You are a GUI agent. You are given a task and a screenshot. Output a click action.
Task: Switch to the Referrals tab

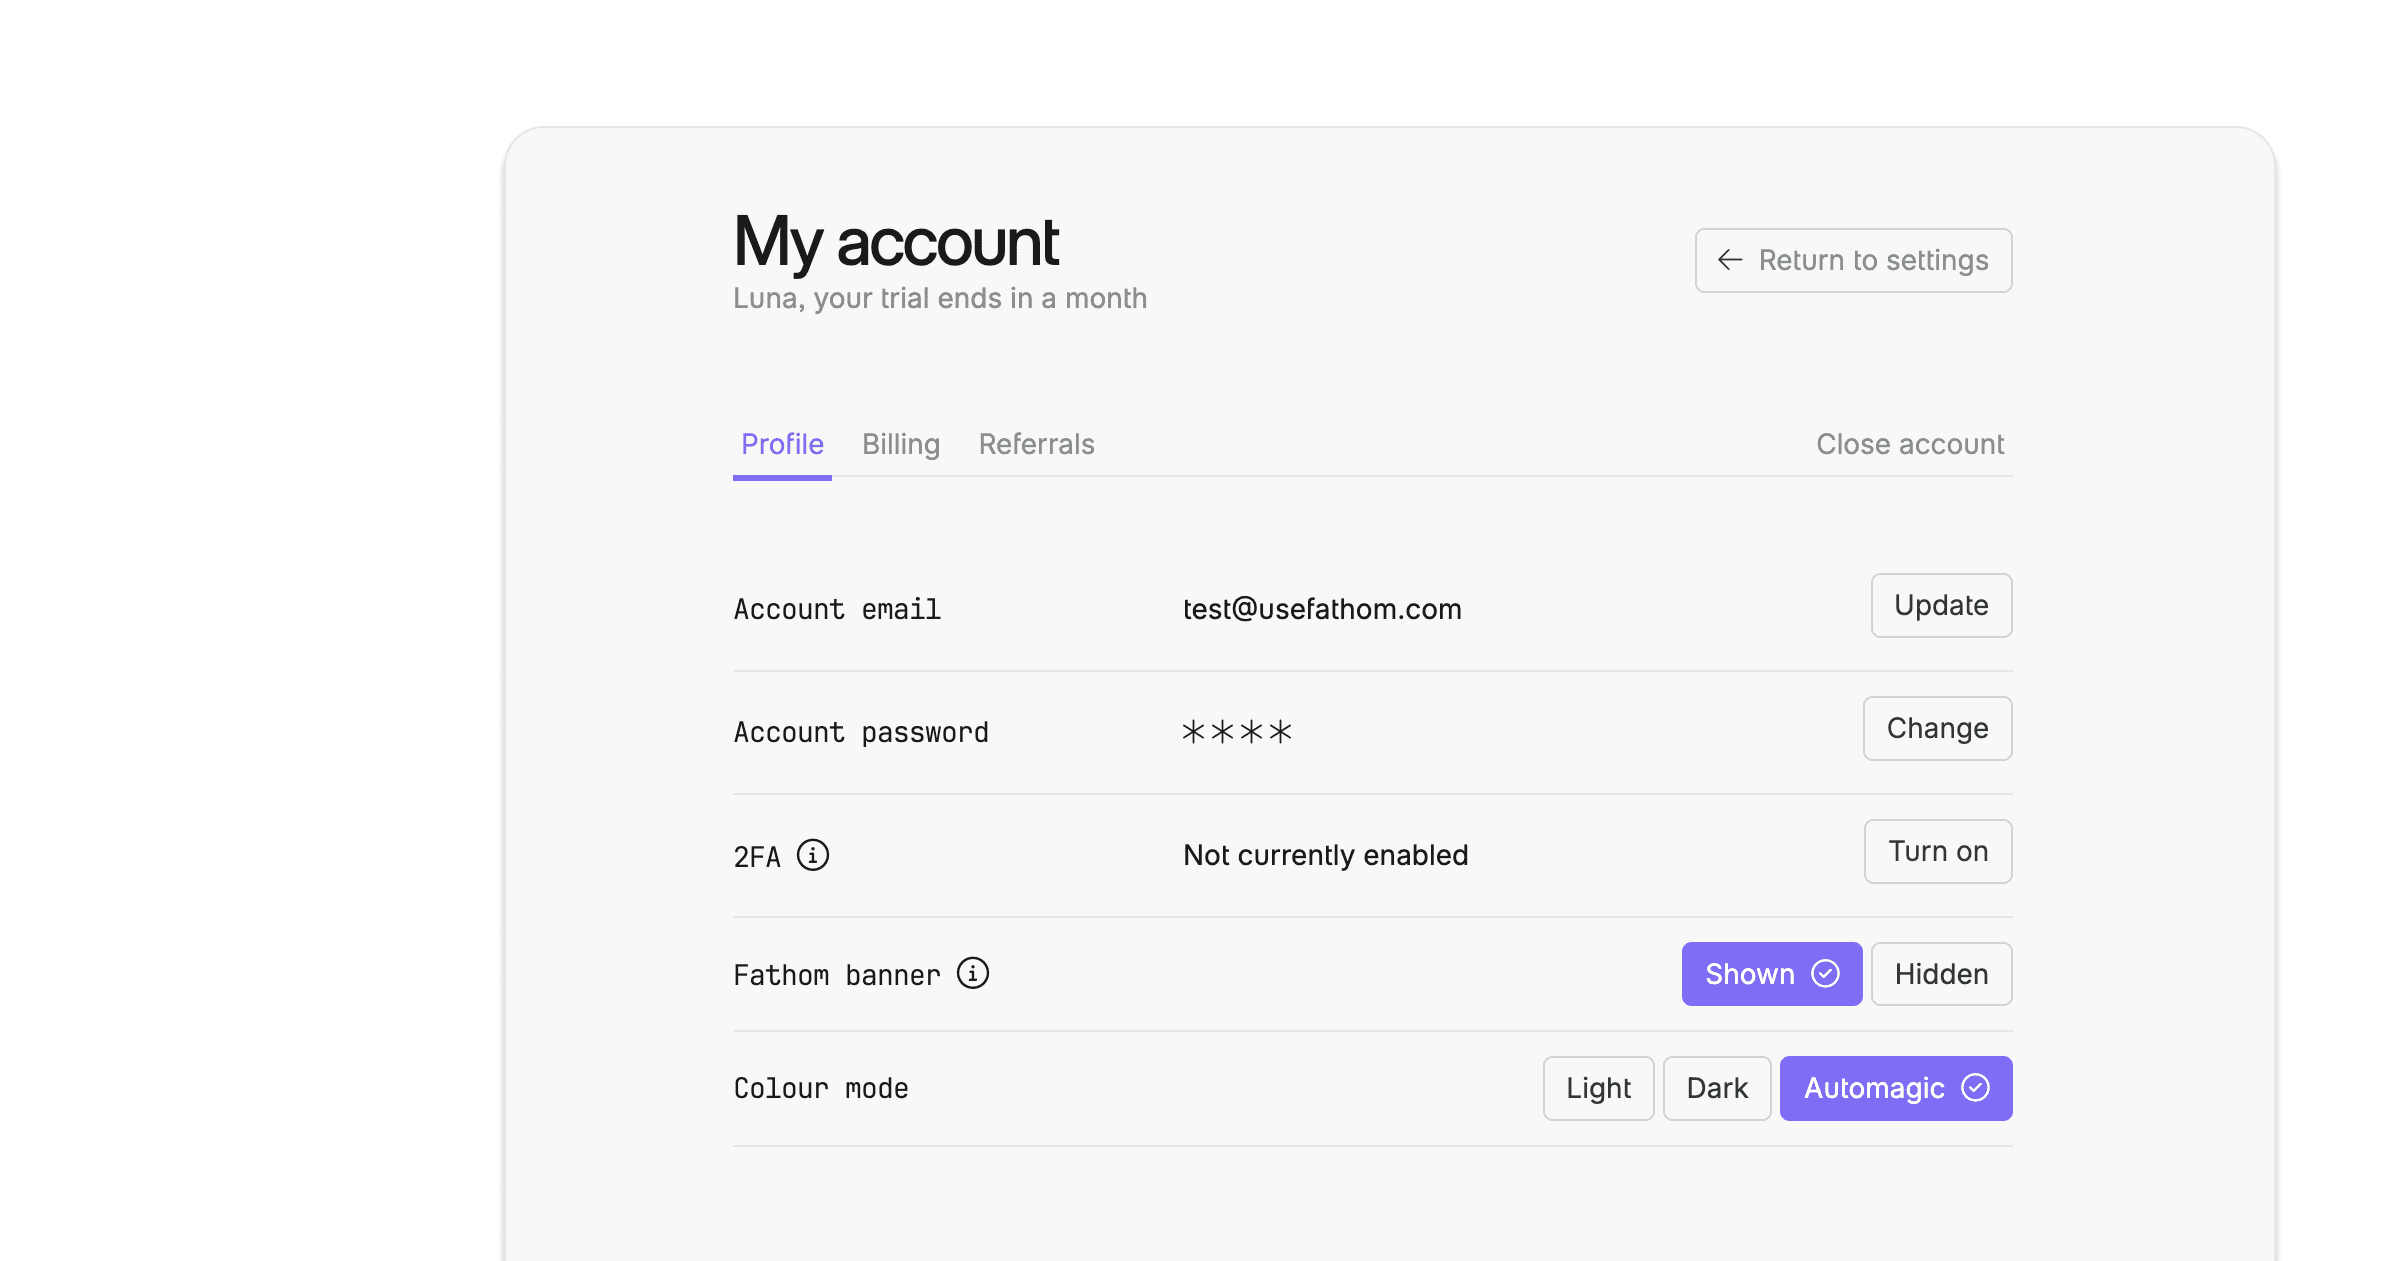(x=1037, y=443)
